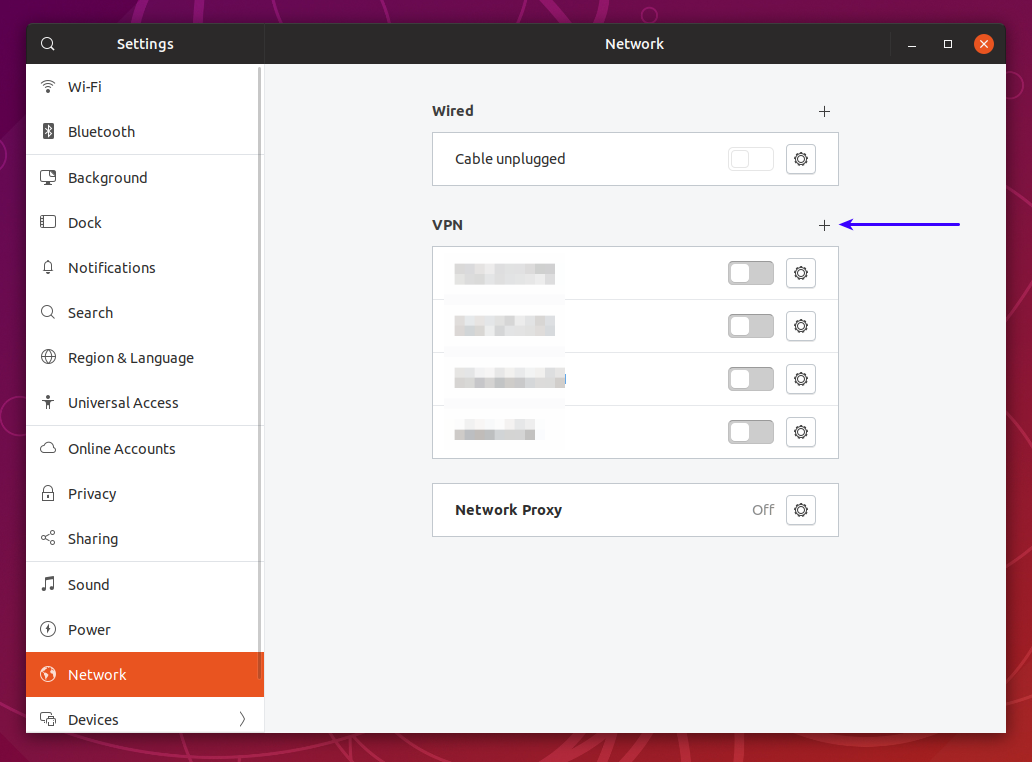
Task: Select the Power panel
Action: [x=145, y=630]
